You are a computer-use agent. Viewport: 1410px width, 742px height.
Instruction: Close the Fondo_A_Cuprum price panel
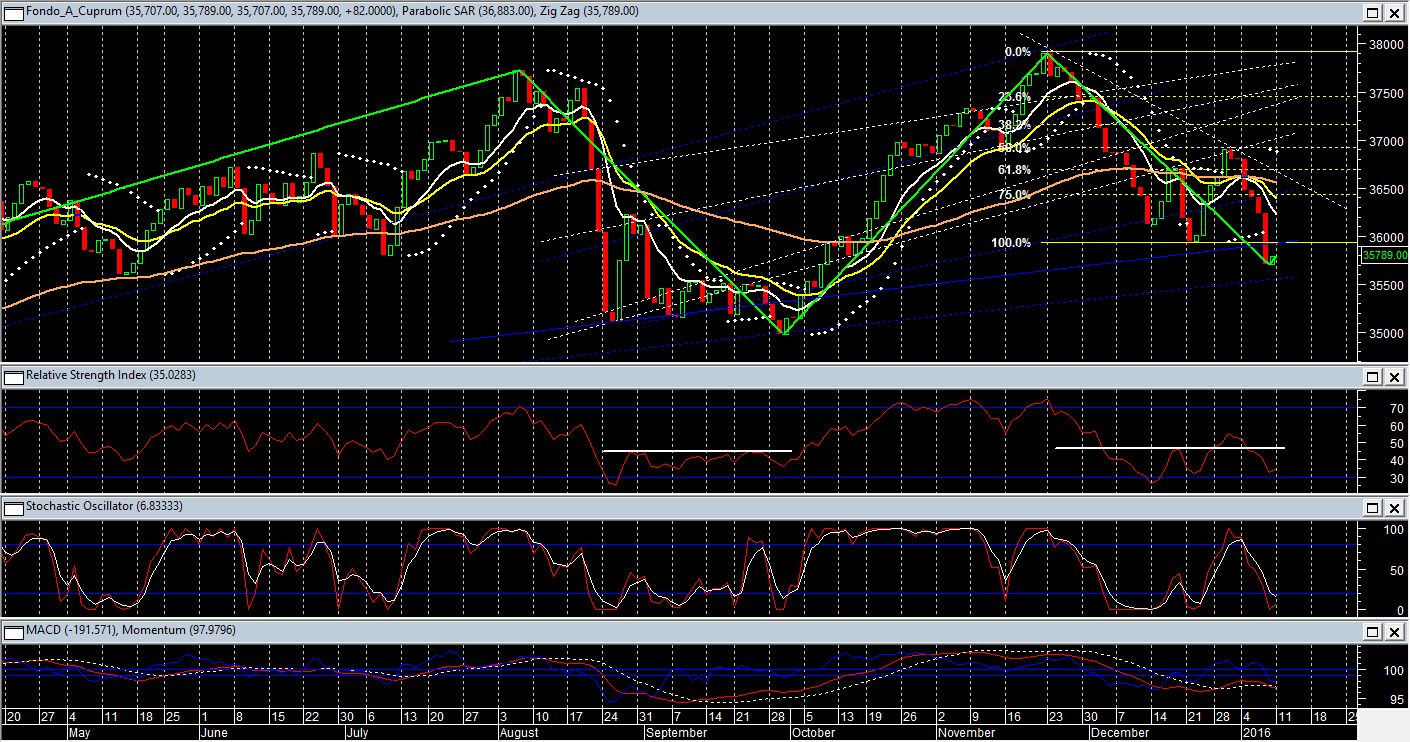tap(1394, 12)
